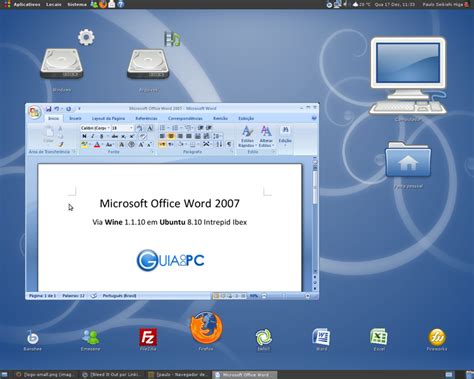Image resolution: width=474 pixels, height=379 pixels.
Task: Switch to the Revisão tab
Action: tap(220, 118)
